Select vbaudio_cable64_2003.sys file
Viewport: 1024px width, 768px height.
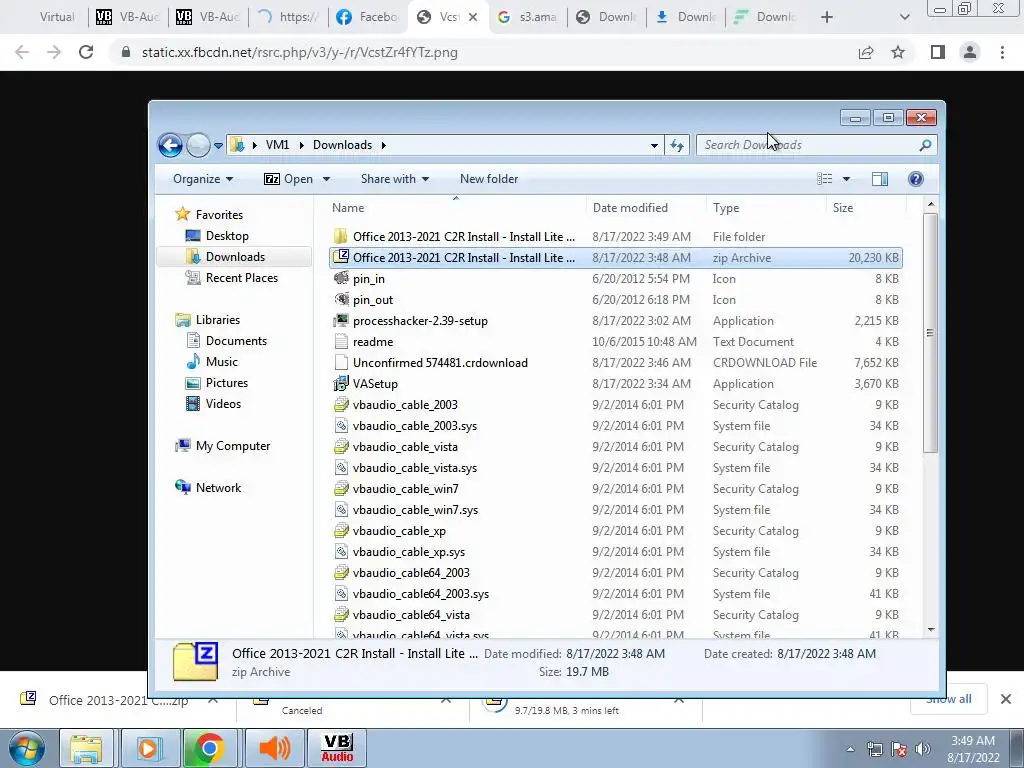coord(421,594)
